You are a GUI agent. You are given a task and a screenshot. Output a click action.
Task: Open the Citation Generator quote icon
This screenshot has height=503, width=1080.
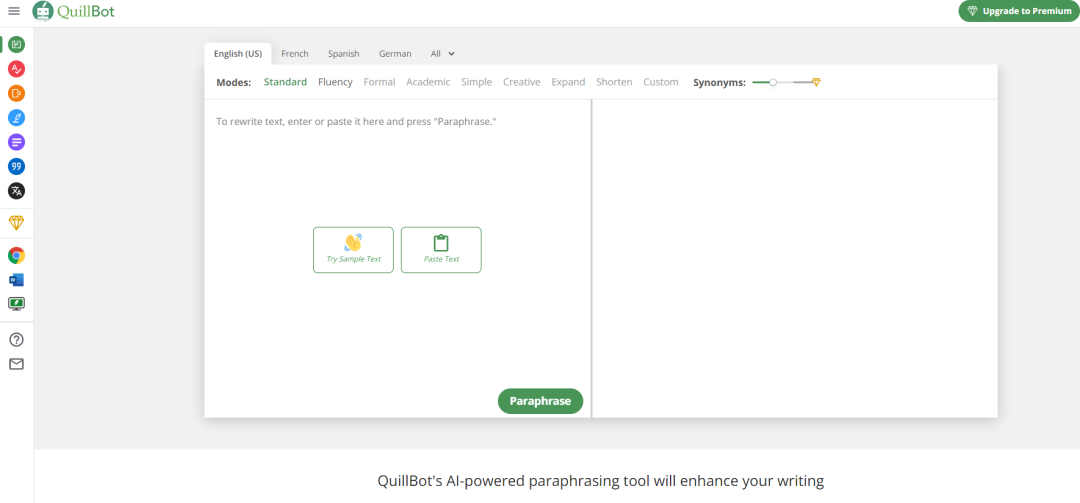17,166
